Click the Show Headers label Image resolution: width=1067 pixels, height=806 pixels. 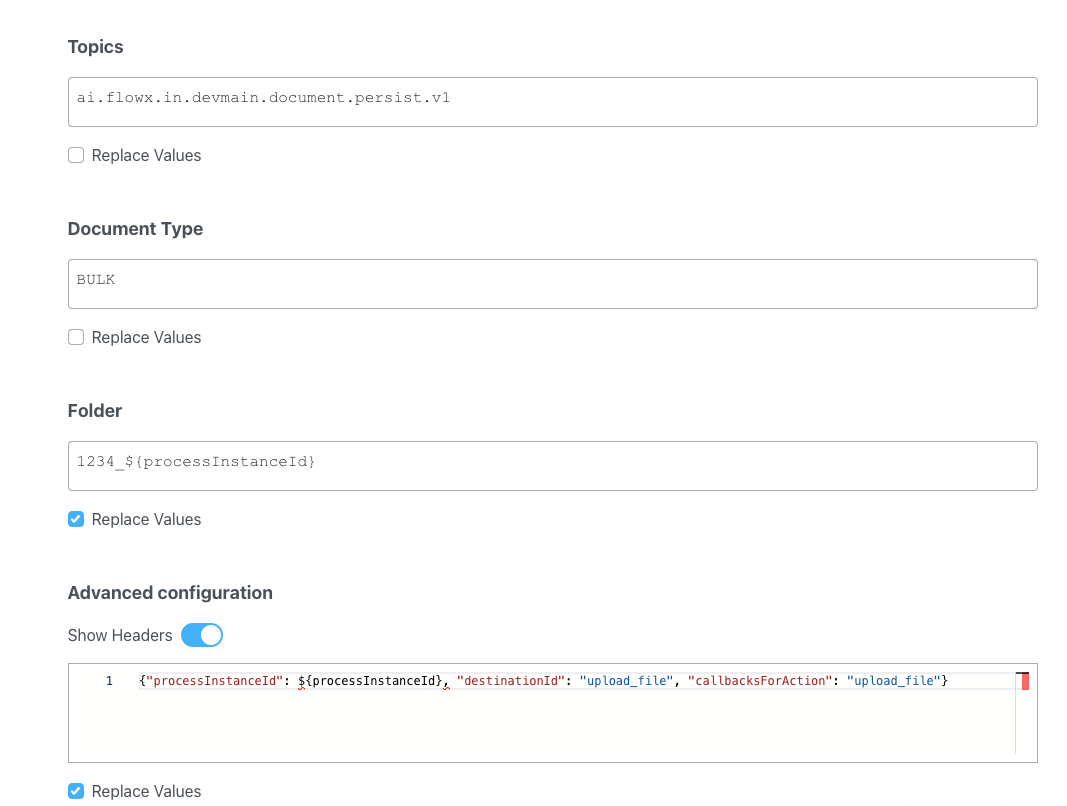[x=120, y=635]
